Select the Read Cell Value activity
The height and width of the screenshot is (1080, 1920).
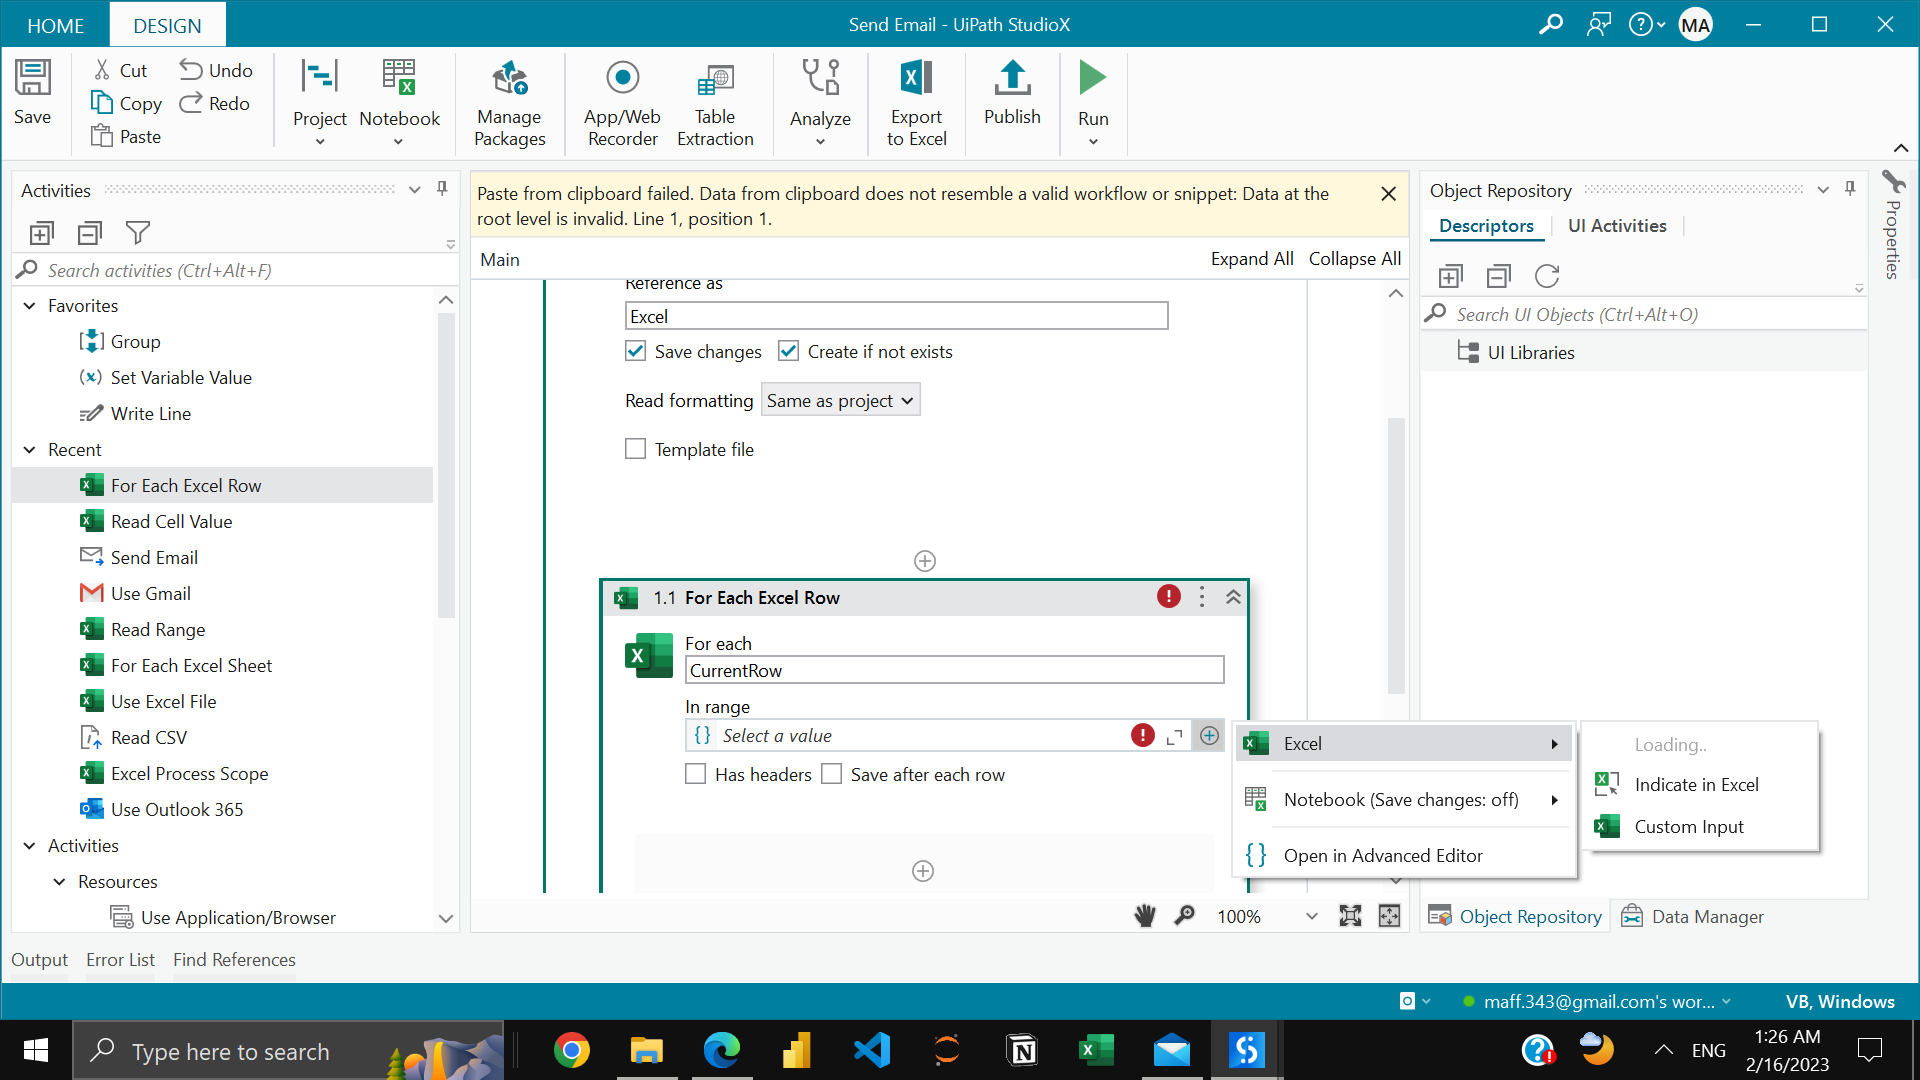(222, 521)
